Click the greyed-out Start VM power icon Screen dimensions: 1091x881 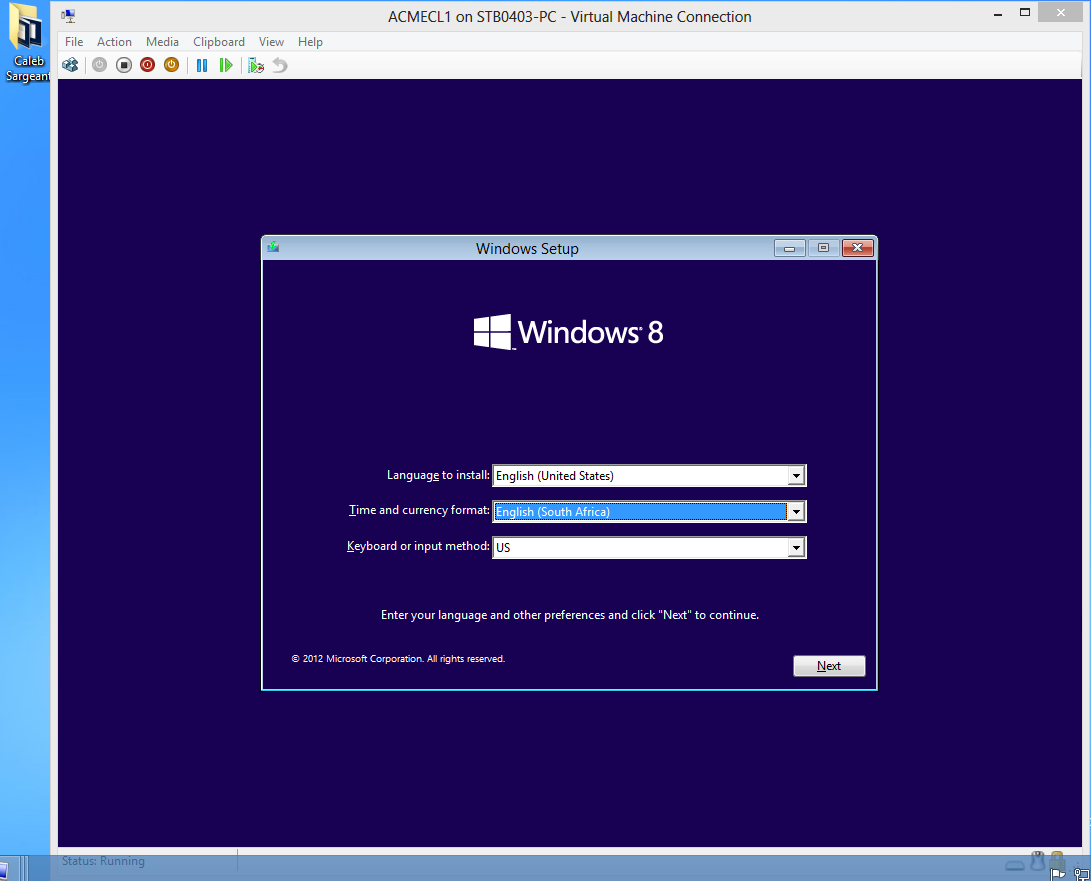(99, 65)
